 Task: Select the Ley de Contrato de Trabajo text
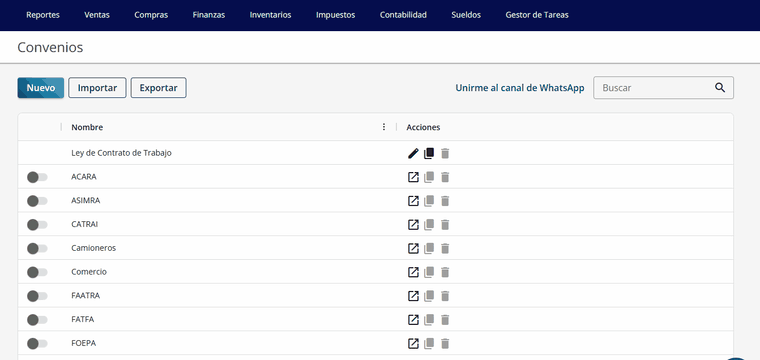click(121, 153)
